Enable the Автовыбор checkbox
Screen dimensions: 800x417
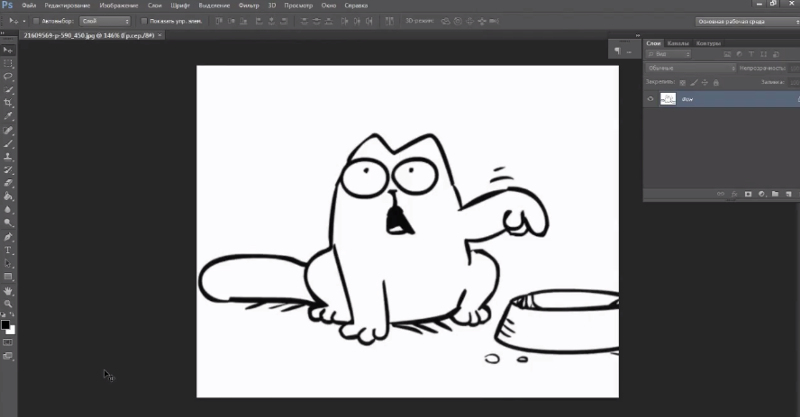36,21
